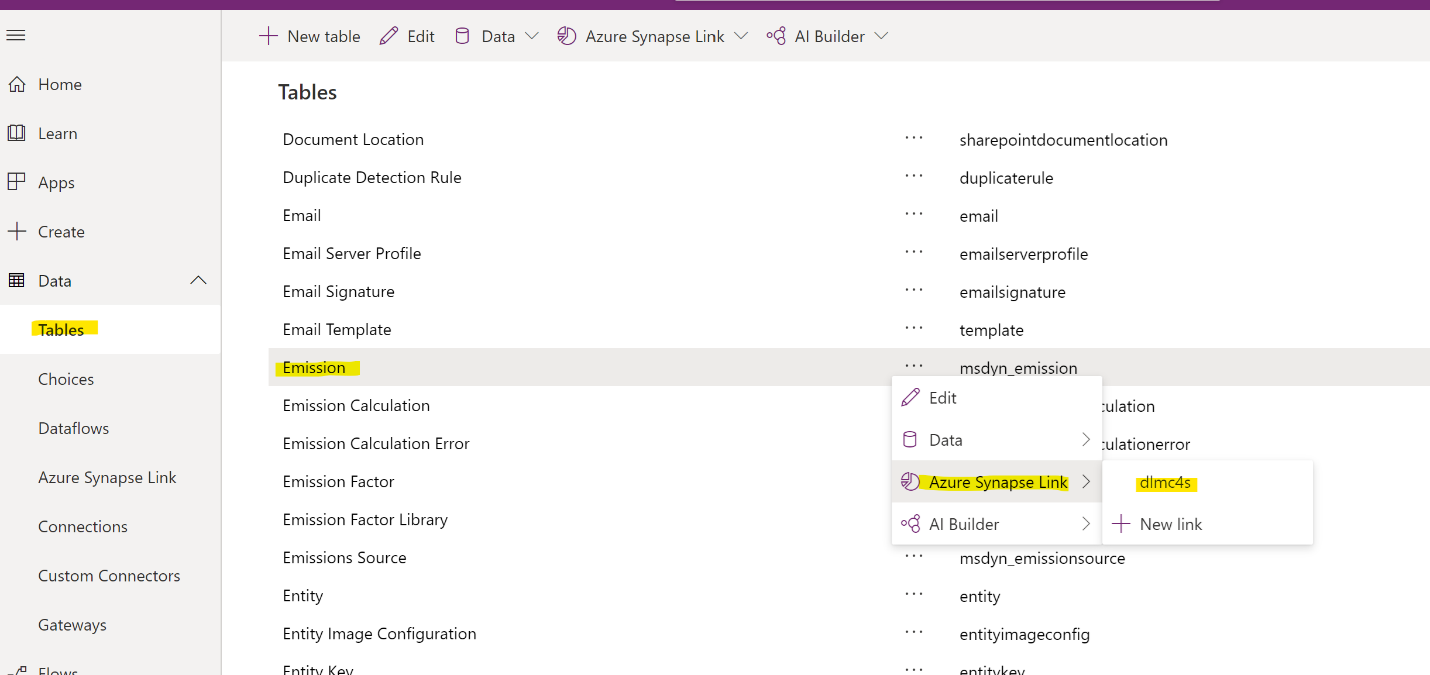Click the Azure Synapse Link toolbar icon
The width and height of the screenshot is (1430, 675).
567,36
